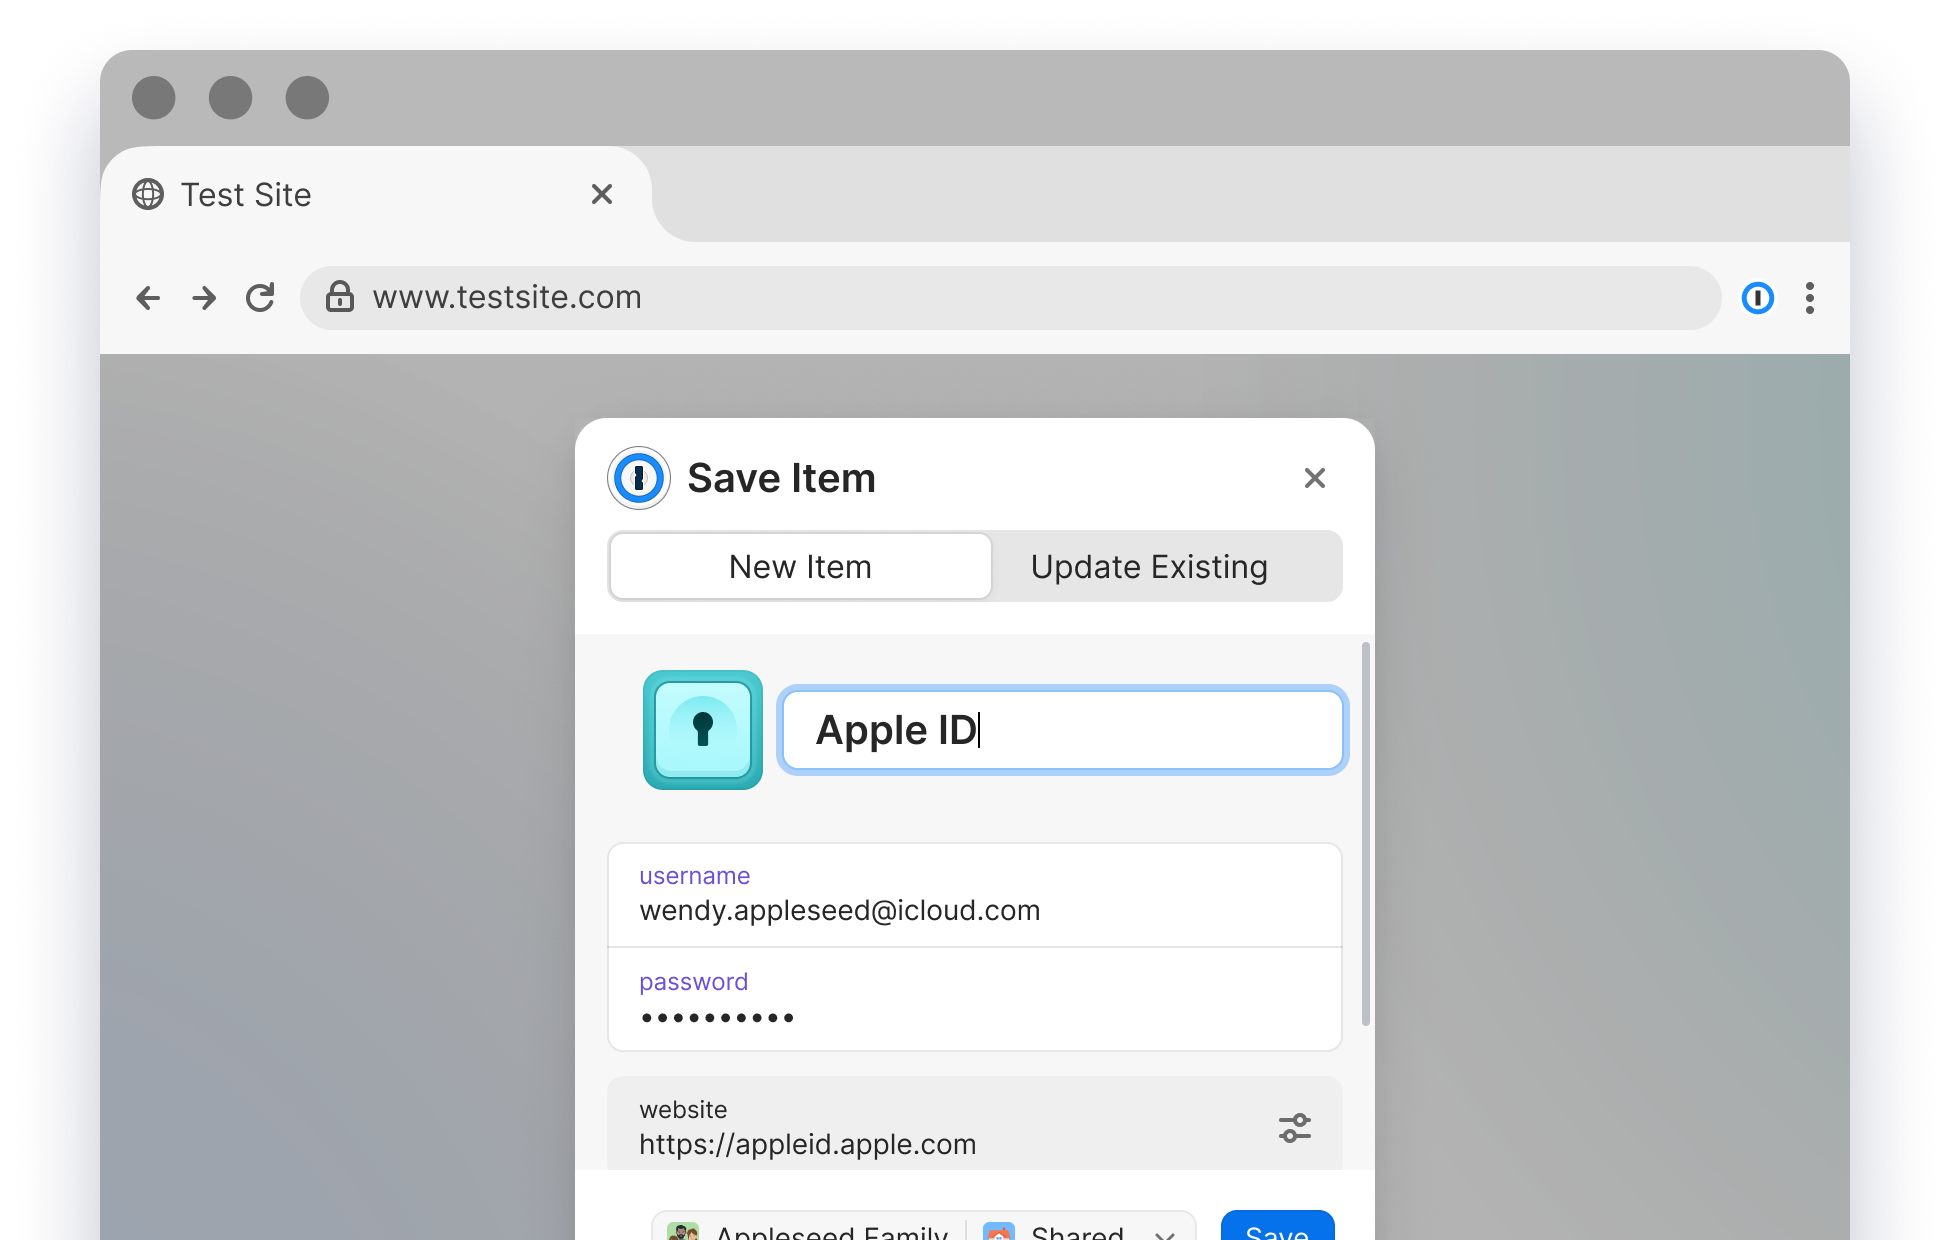
Task: Click the 1Password extension icon in toolbar
Action: pos(1757,298)
